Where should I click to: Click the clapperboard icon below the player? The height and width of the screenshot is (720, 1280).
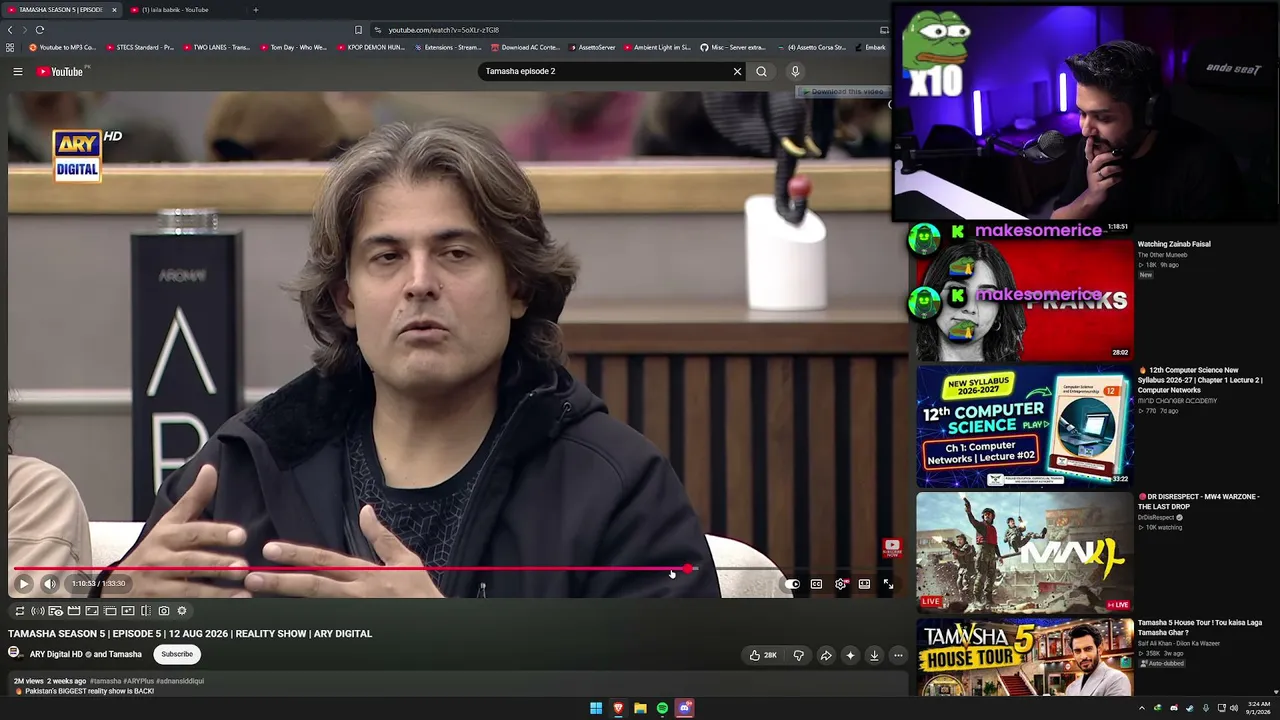tap(74, 611)
